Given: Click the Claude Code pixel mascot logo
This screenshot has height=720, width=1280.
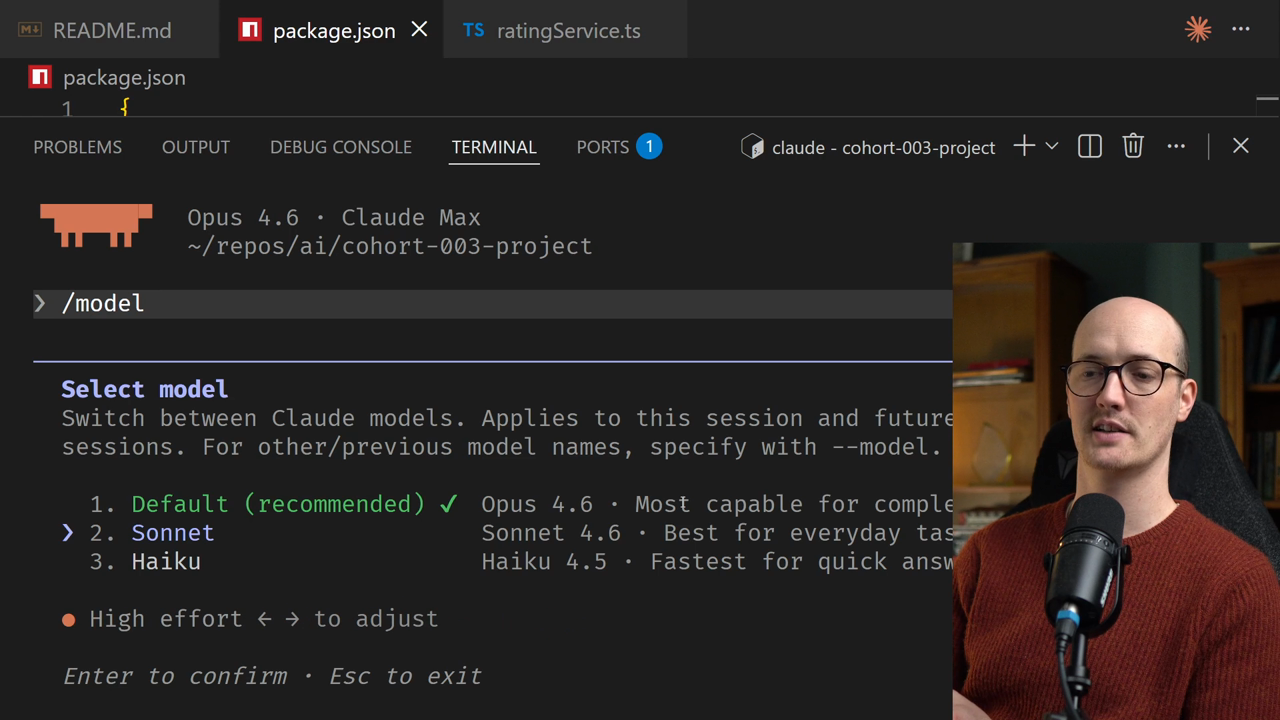Looking at the screenshot, I should click(96, 225).
